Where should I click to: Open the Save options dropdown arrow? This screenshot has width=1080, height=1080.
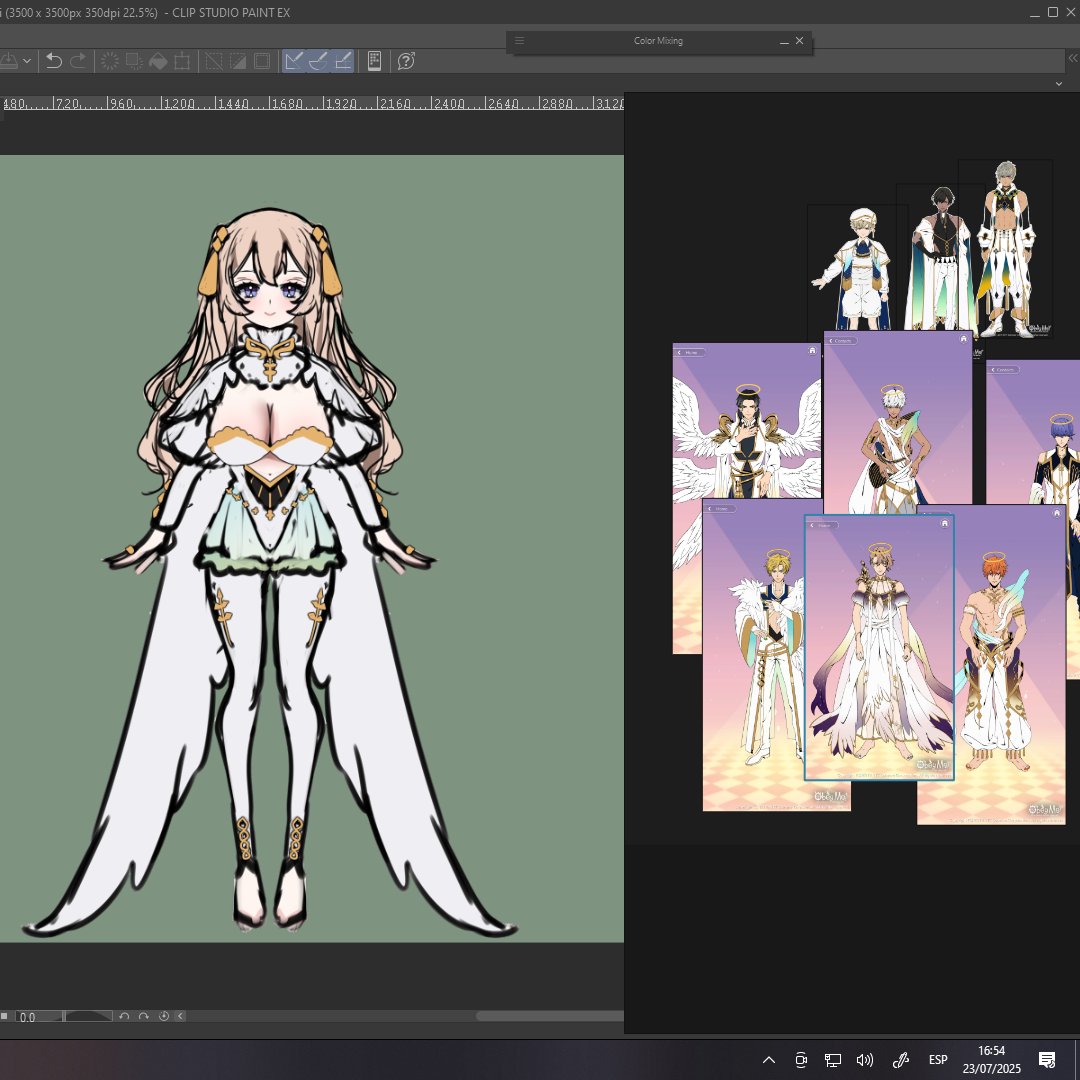point(27,61)
